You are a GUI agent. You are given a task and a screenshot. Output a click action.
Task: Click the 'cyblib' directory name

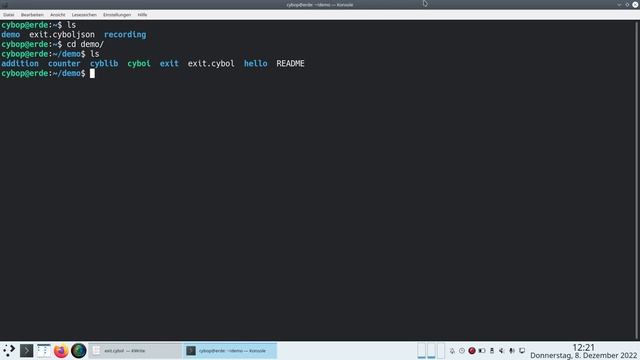coord(104,64)
